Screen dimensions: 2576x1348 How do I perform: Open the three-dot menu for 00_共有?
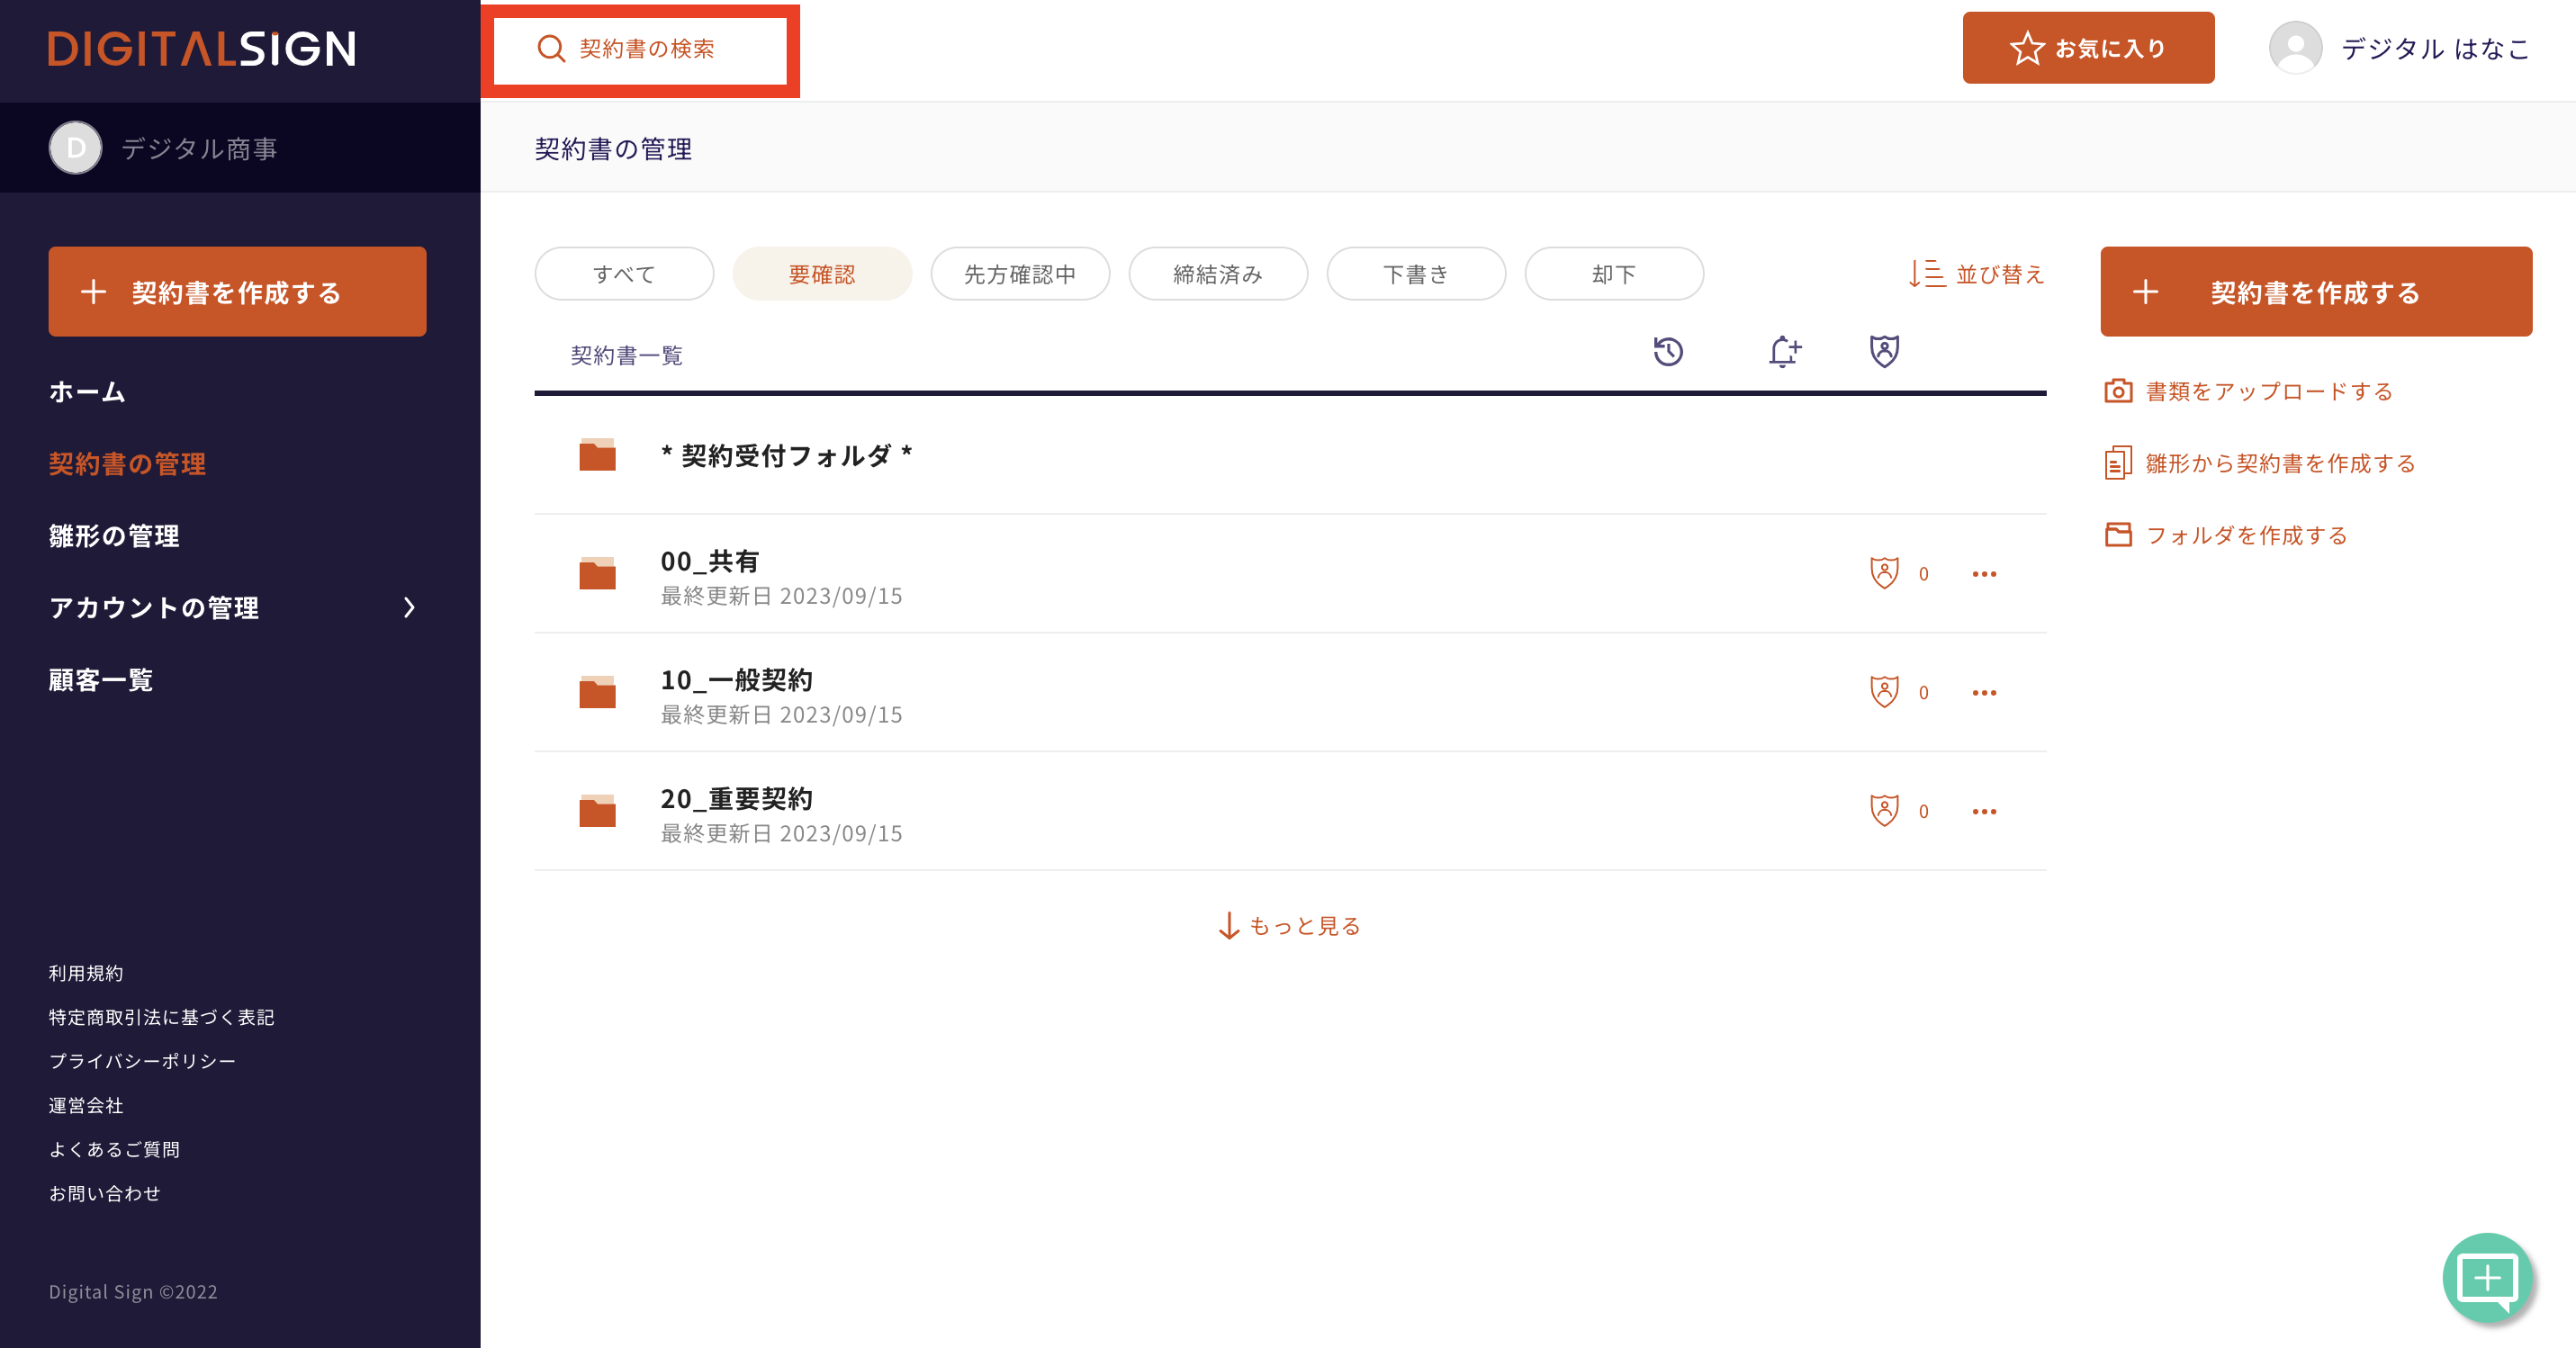click(1984, 574)
